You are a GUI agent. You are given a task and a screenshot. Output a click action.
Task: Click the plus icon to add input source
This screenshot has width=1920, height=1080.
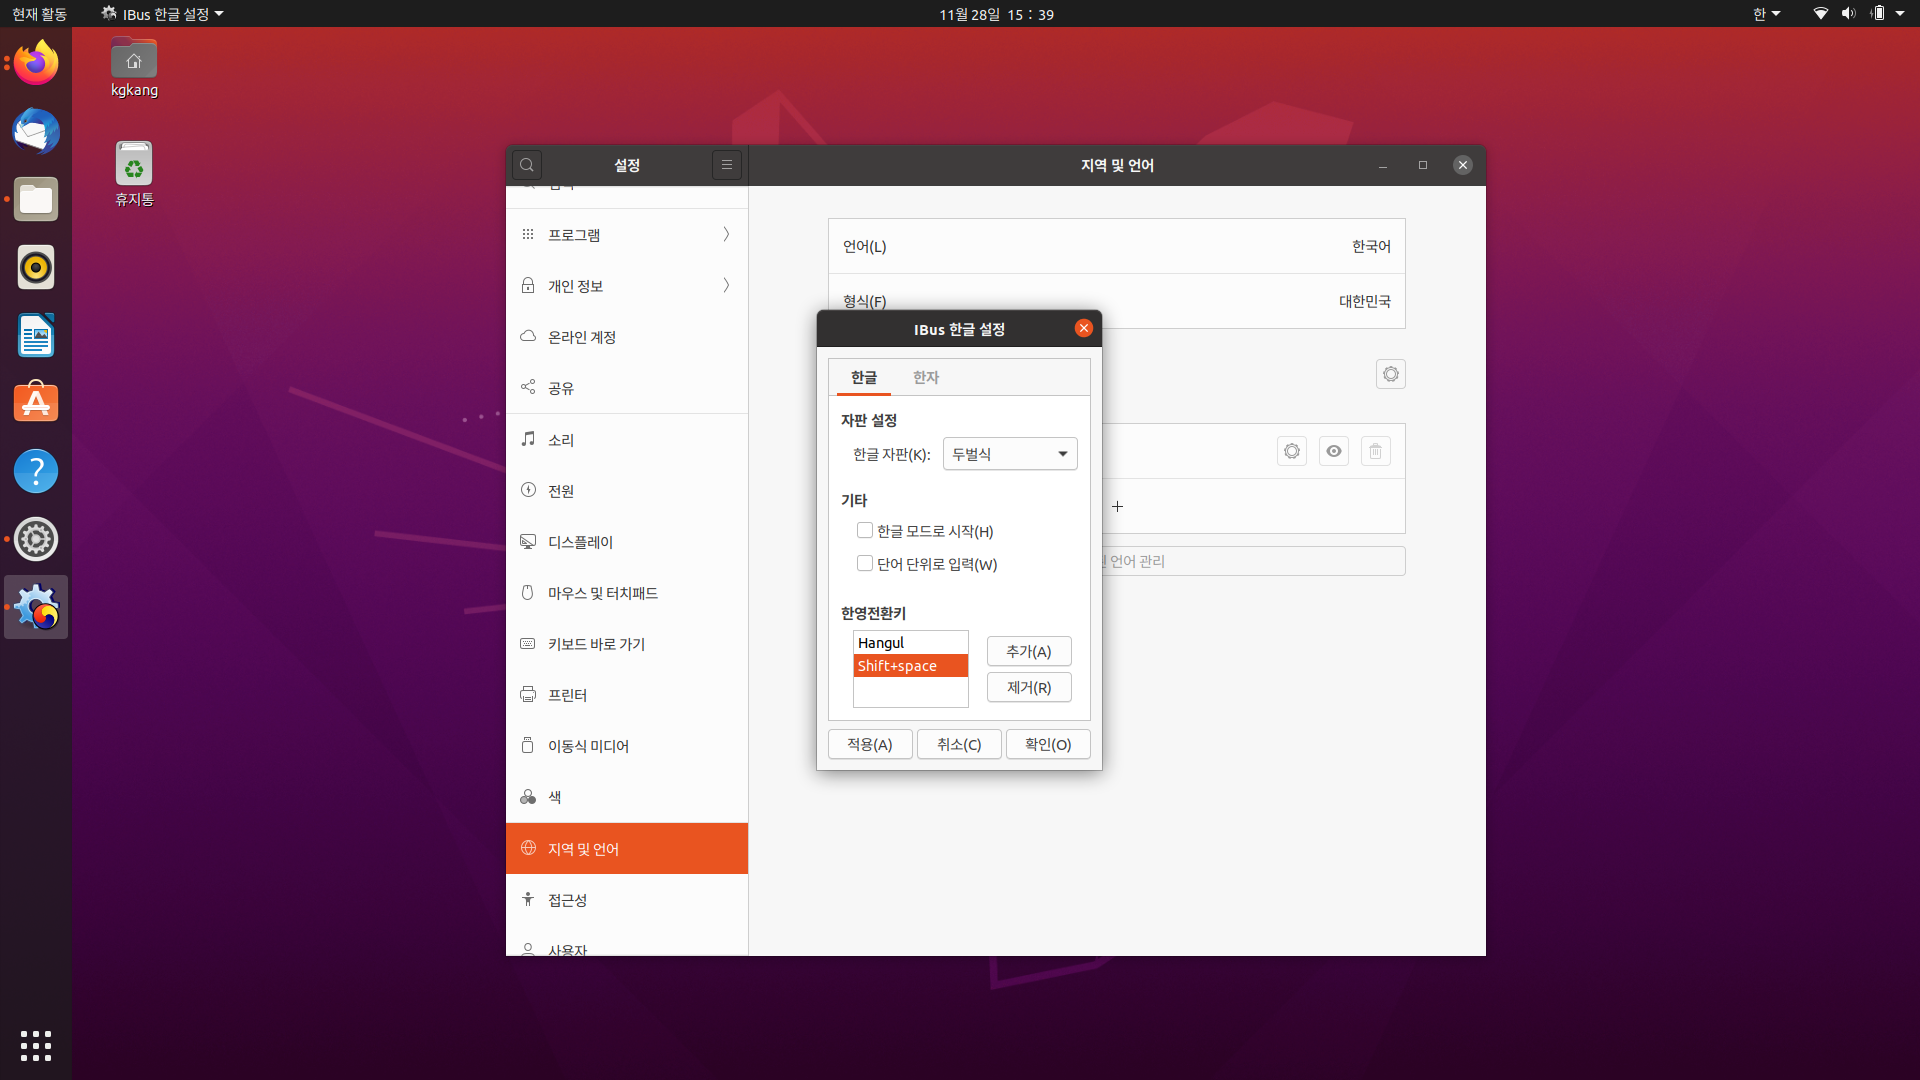coord(1117,506)
